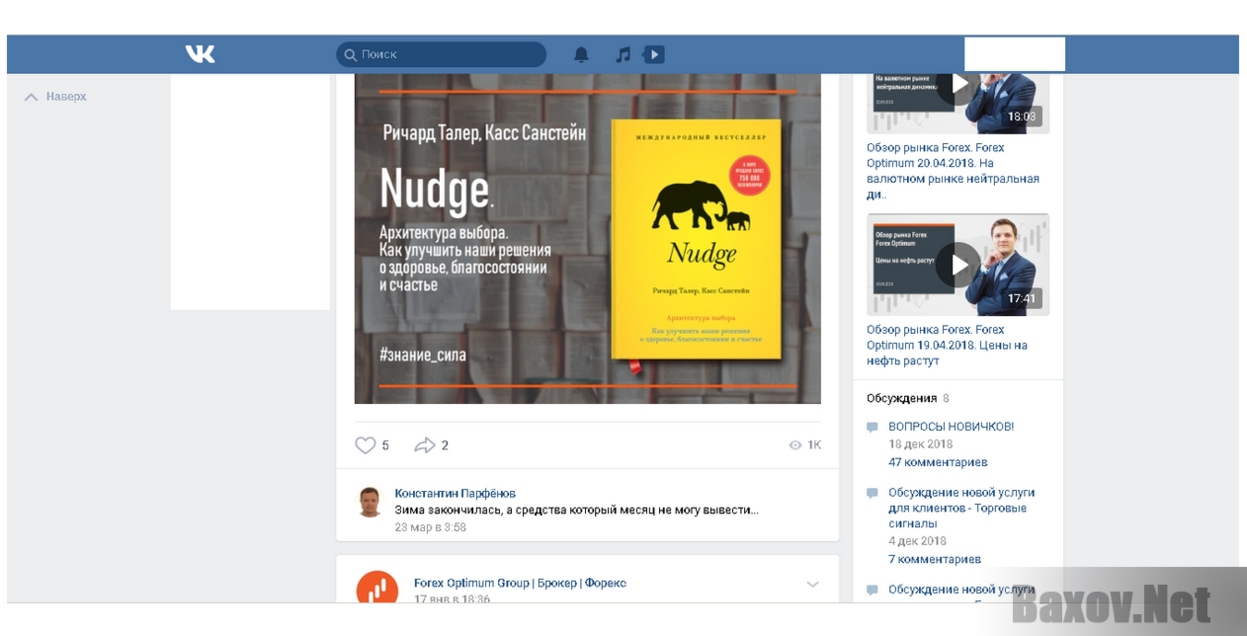
Task: Focus the Поиск search field
Action: 441,55
